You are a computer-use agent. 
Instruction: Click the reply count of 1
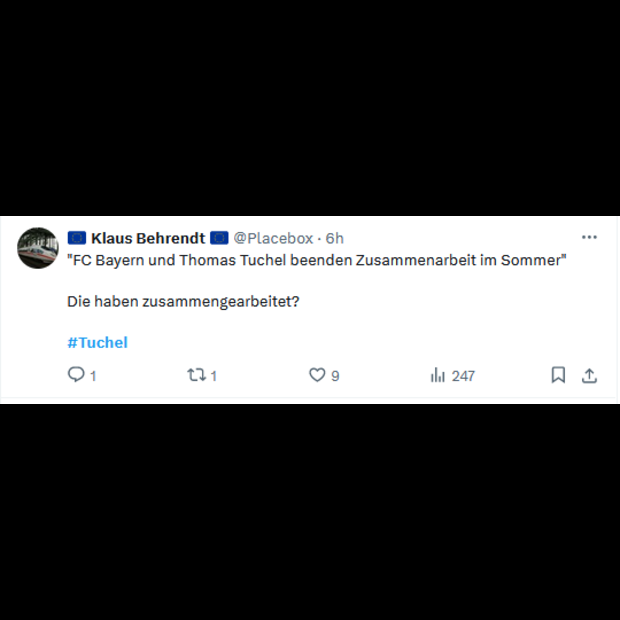pyautogui.click(x=93, y=376)
